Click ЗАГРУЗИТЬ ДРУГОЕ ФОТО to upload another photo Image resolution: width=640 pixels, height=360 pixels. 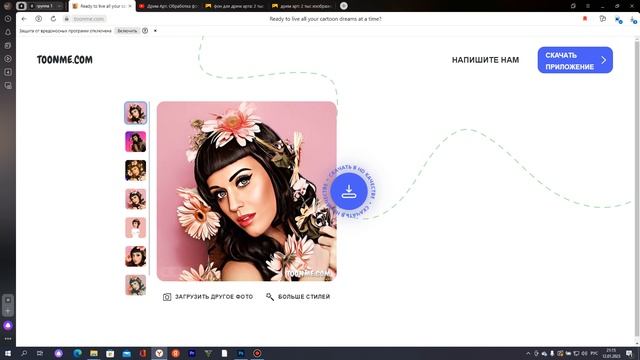tap(208, 297)
